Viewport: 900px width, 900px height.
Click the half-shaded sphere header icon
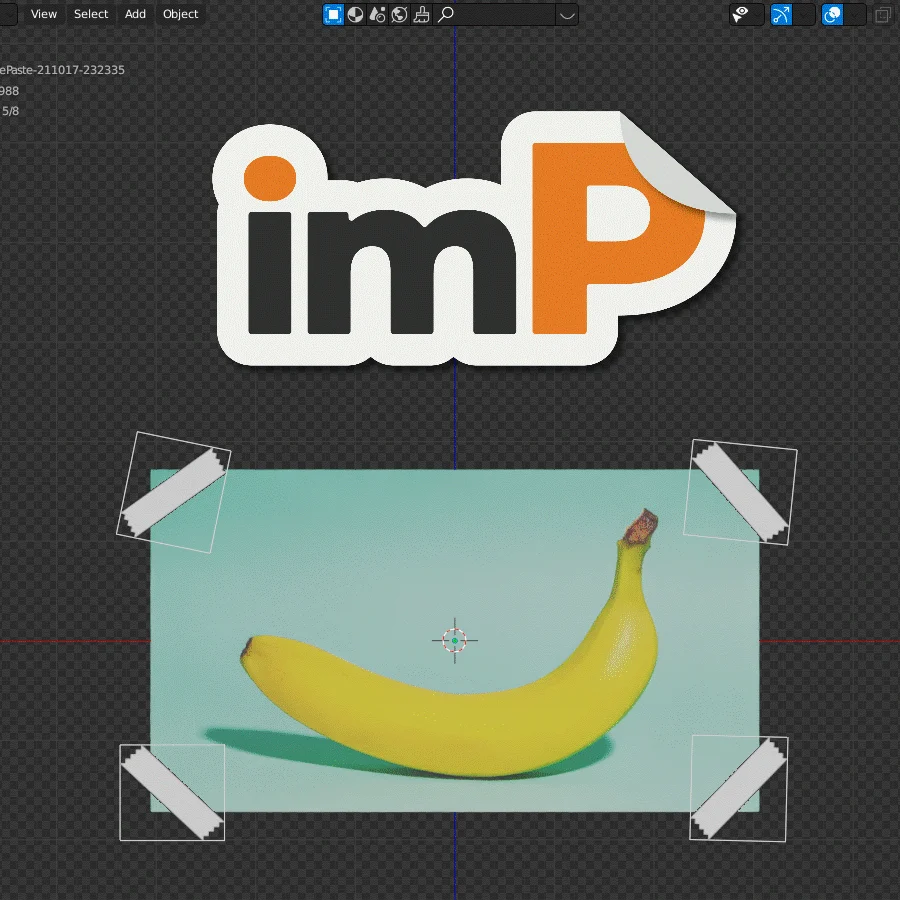click(x=355, y=14)
